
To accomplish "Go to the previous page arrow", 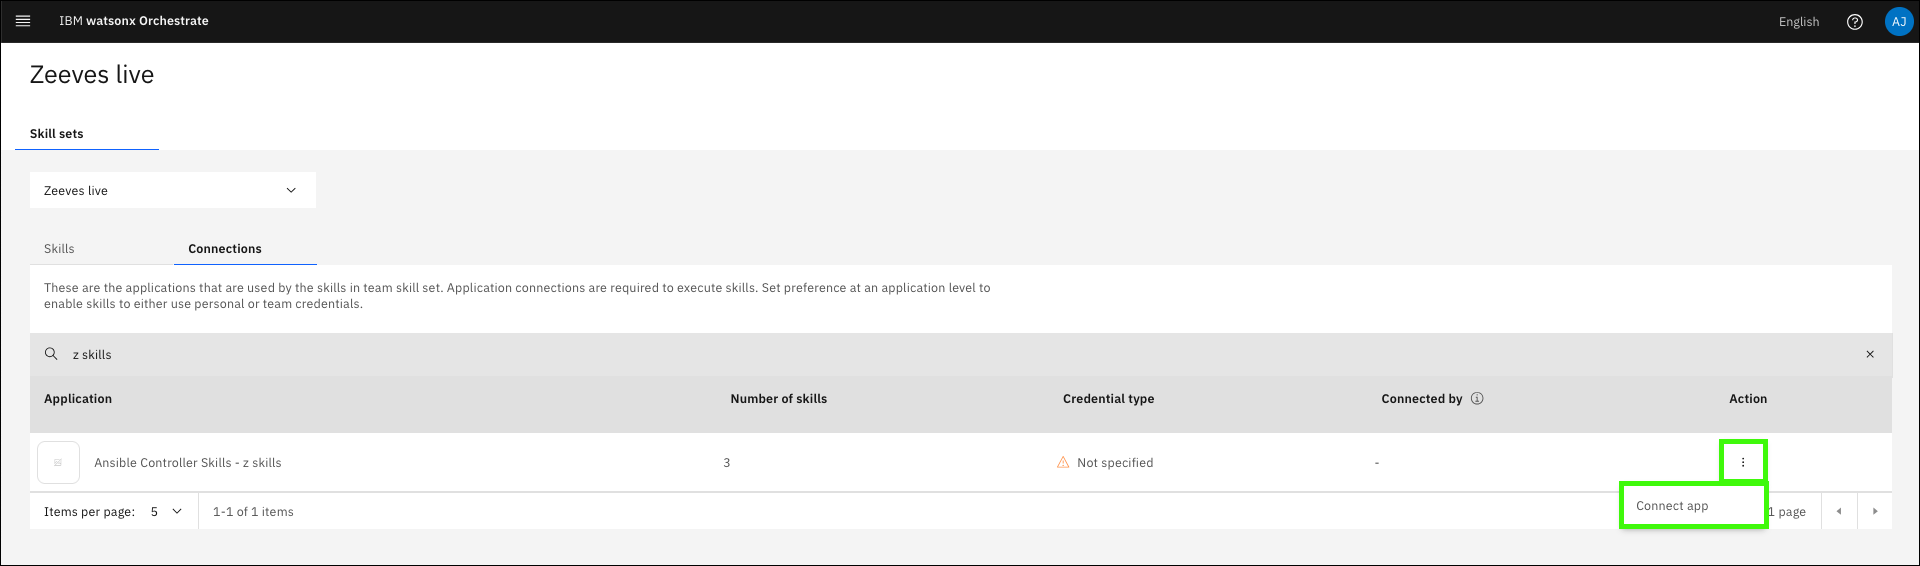I will (1839, 511).
